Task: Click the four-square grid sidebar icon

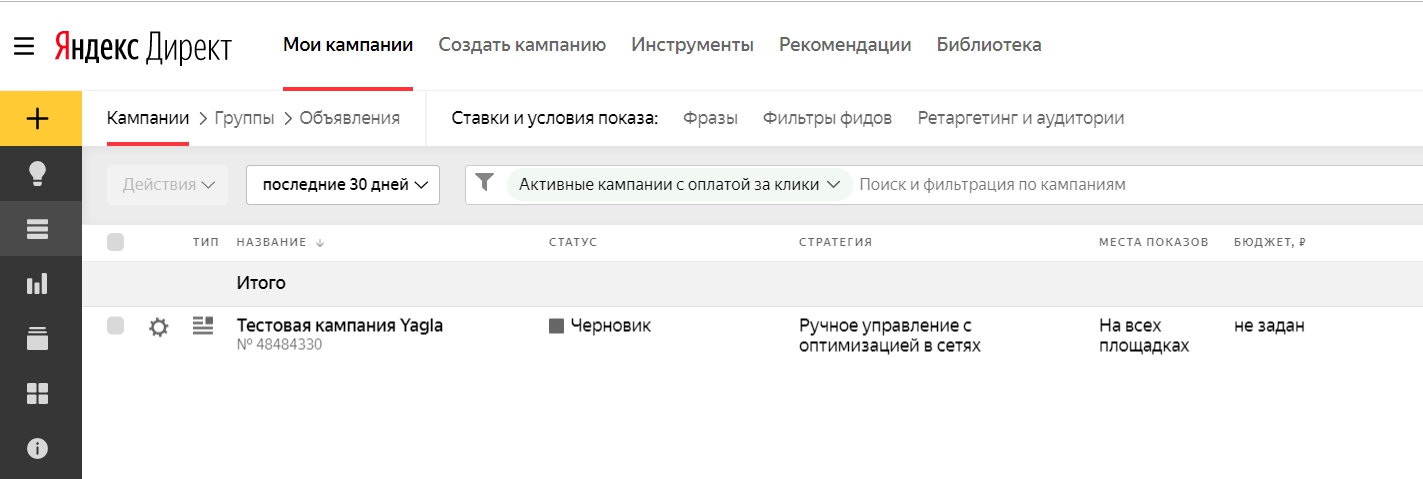Action: 37,394
